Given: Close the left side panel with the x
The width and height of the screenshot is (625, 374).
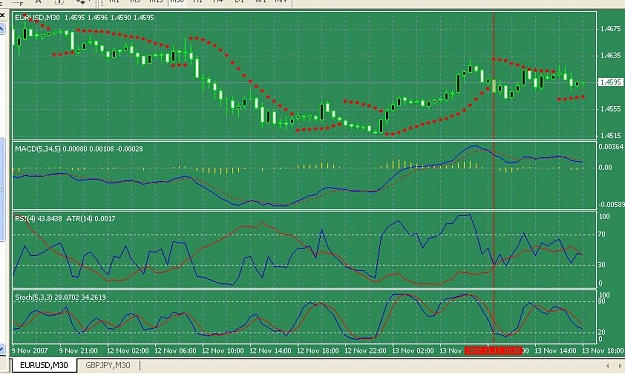Looking at the screenshot, I should point(2,15).
